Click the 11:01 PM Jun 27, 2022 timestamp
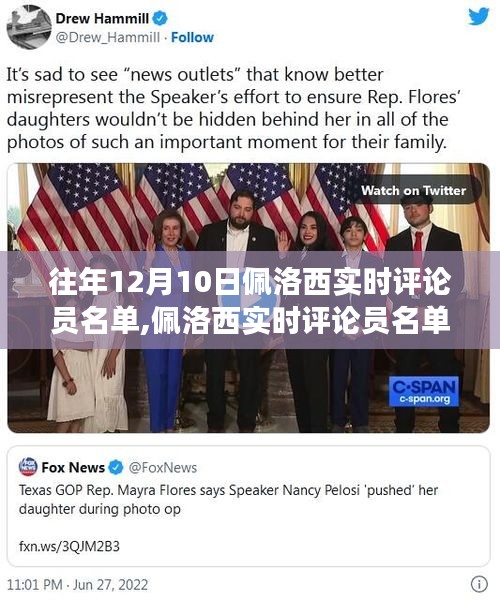The width and height of the screenshot is (500, 600). (x=77, y=585)
